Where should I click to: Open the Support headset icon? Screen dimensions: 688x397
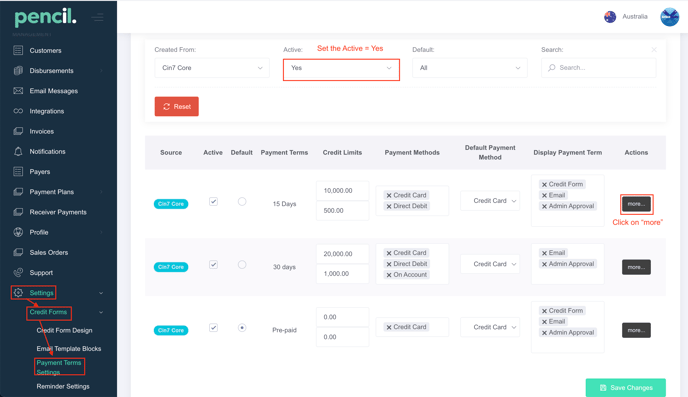click(18, 272)
